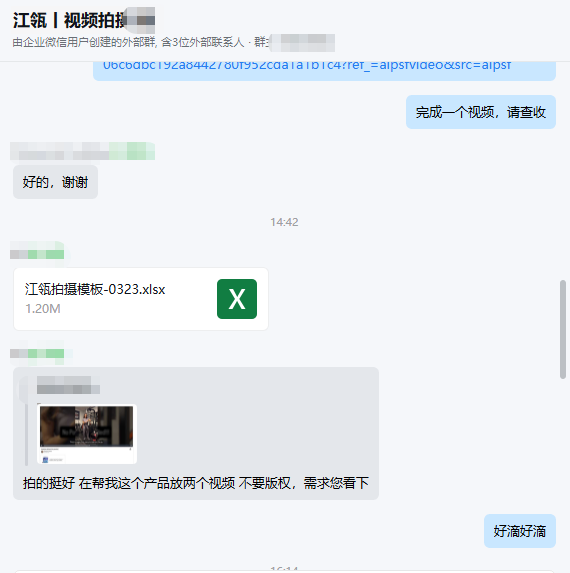Viewport: 570px width, 573px height.
Task: Click the blurred sender name above 好的，谢谢
Action: 83,151
